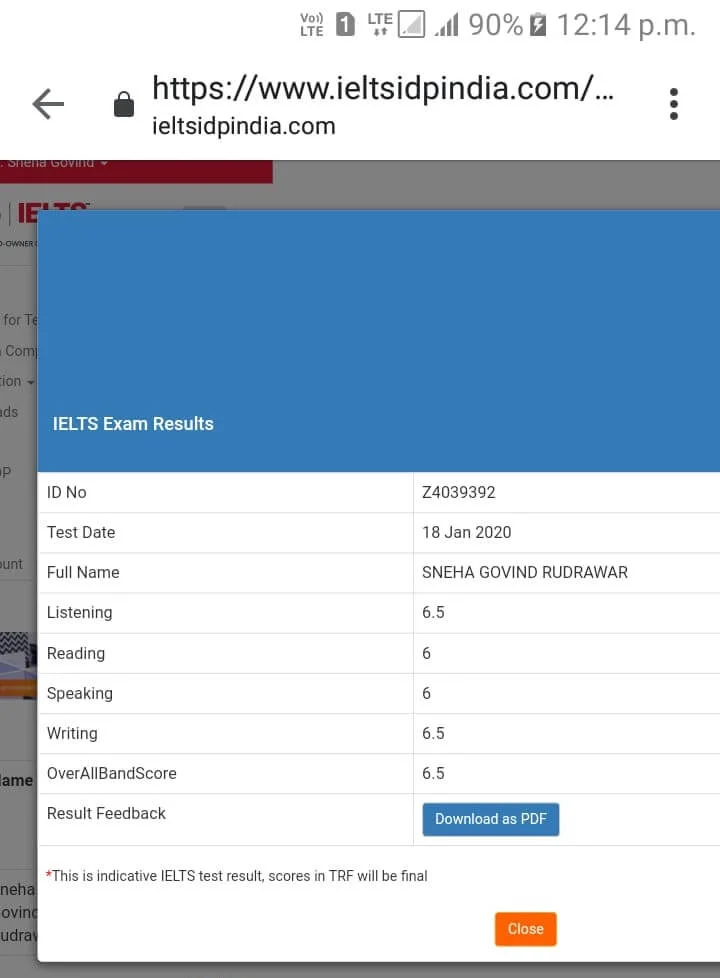
Task: Tap the filled signal strength bars
Action: (x=446, y=25)
